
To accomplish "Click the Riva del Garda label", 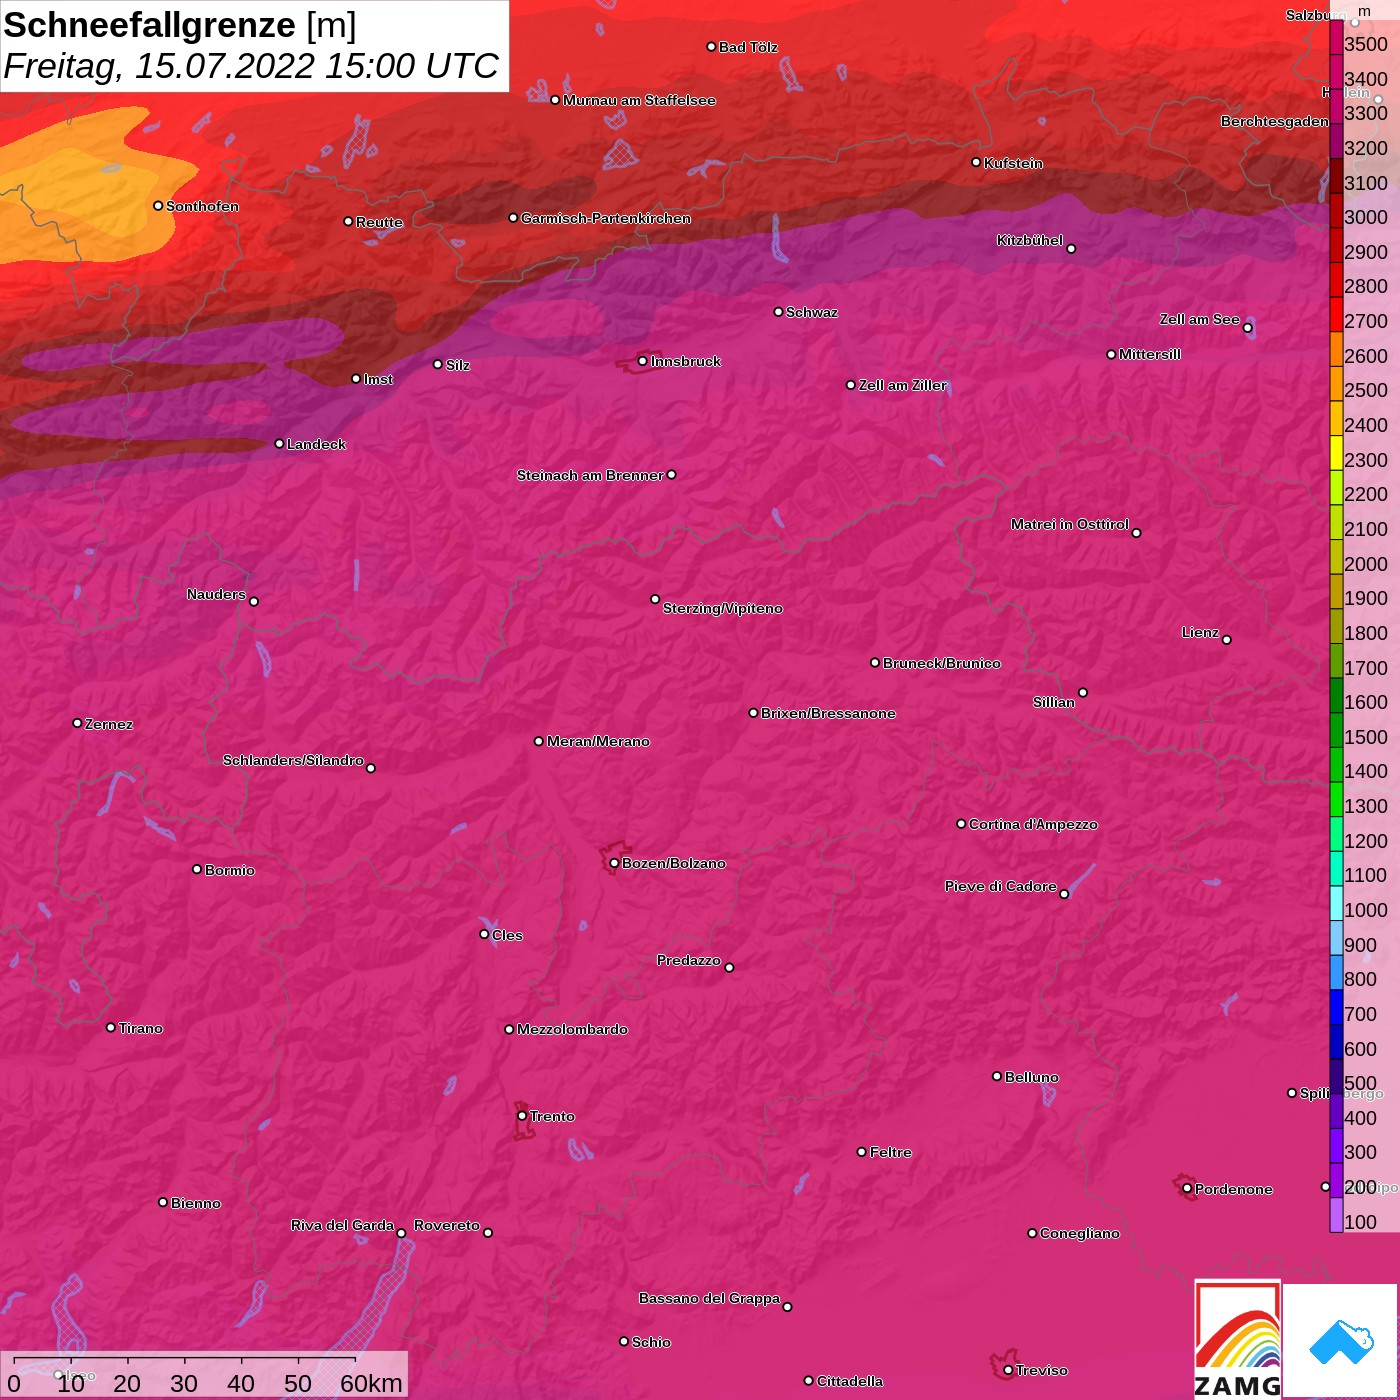I will click(342, 1225).
